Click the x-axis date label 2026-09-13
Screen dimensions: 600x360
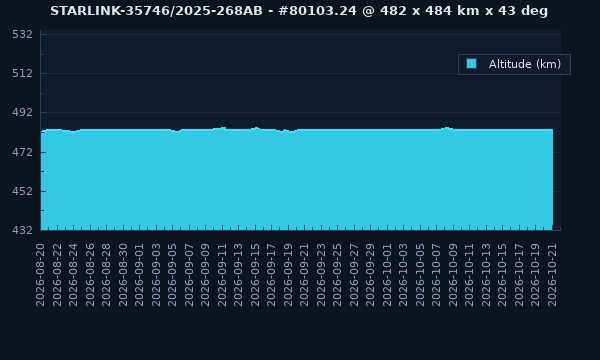pyautogui.click(x=238, y=275)
